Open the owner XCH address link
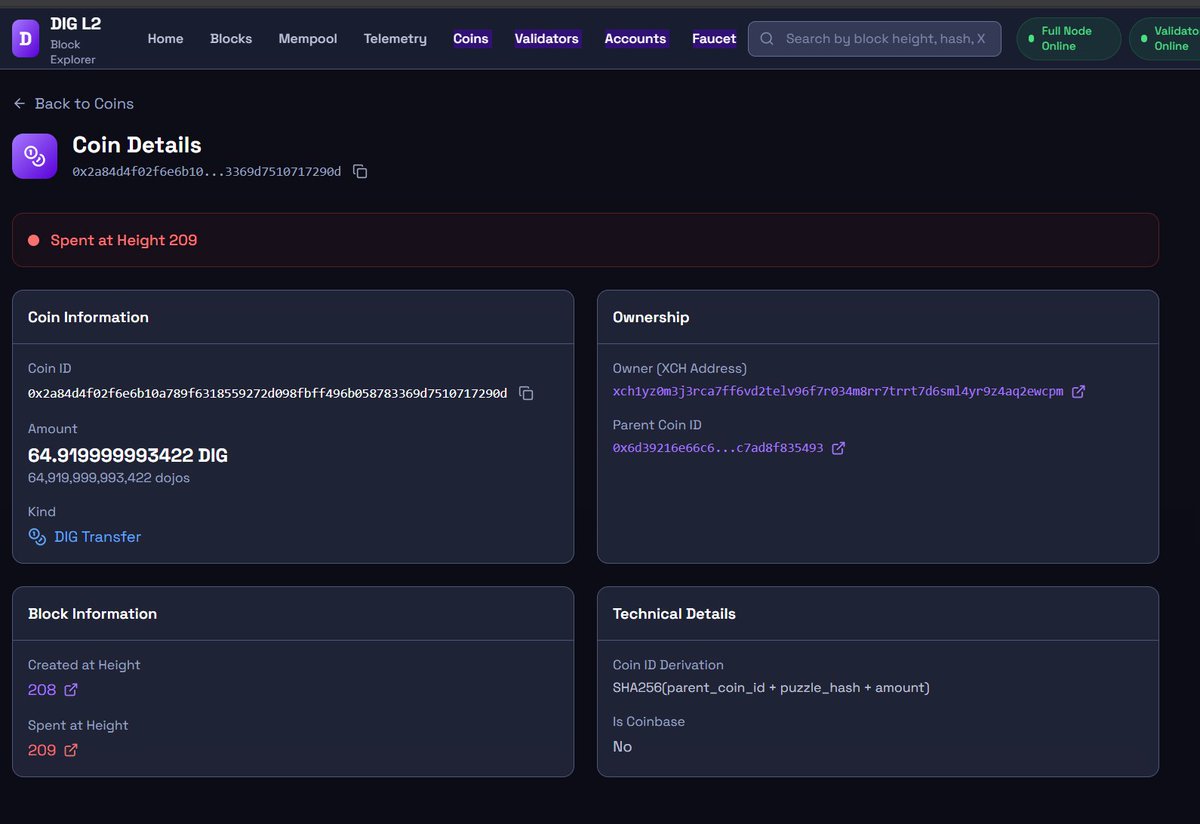 838,391
